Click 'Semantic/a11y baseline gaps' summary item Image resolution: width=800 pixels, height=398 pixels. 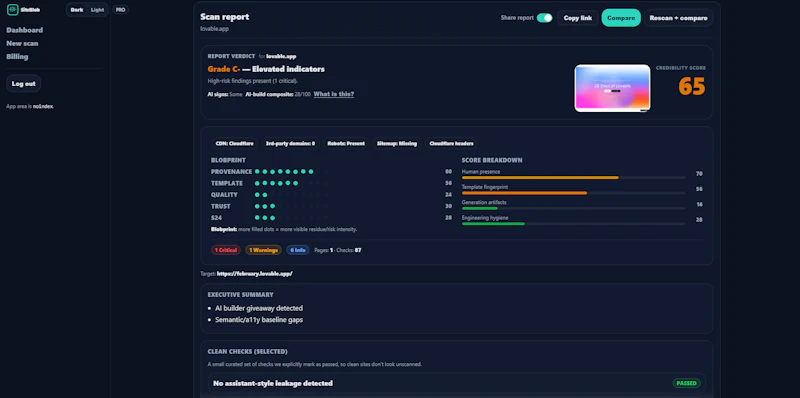click(259, 320)
